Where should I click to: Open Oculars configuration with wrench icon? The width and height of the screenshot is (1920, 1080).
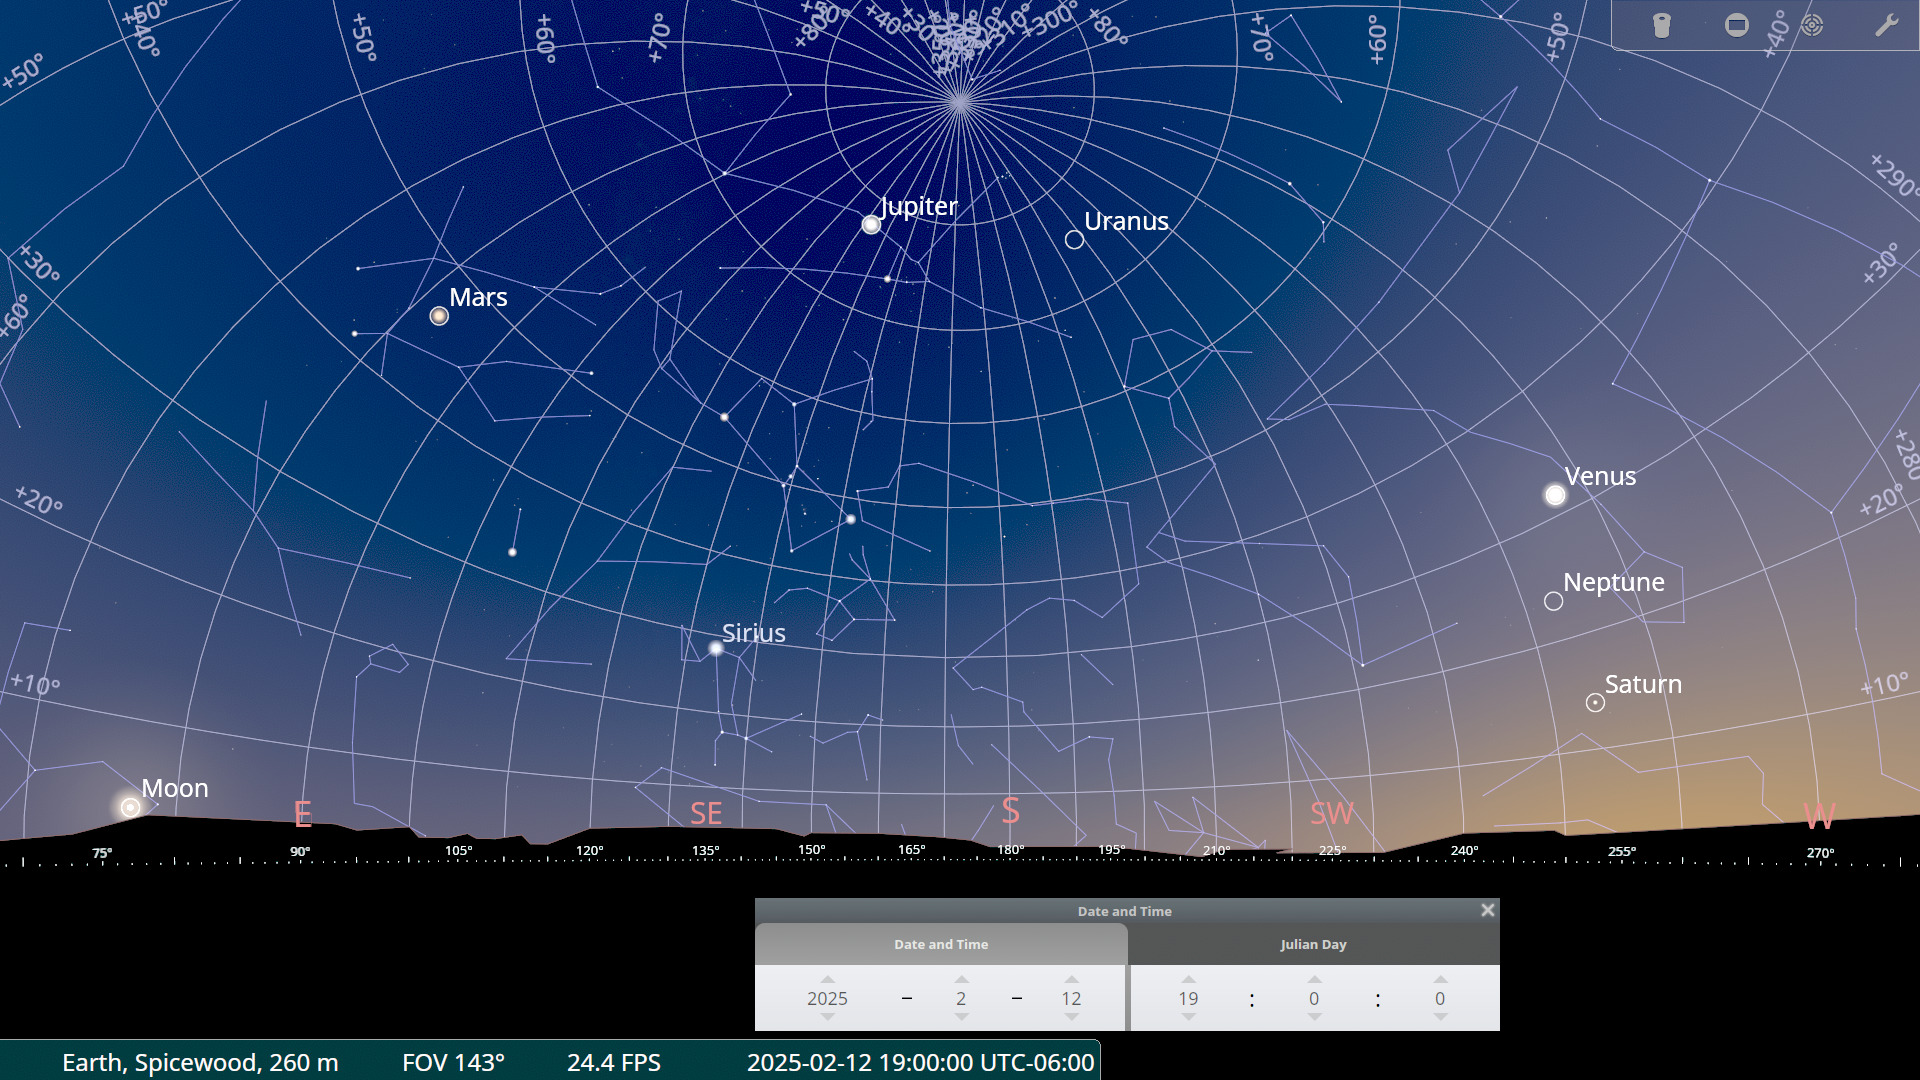1886,25
